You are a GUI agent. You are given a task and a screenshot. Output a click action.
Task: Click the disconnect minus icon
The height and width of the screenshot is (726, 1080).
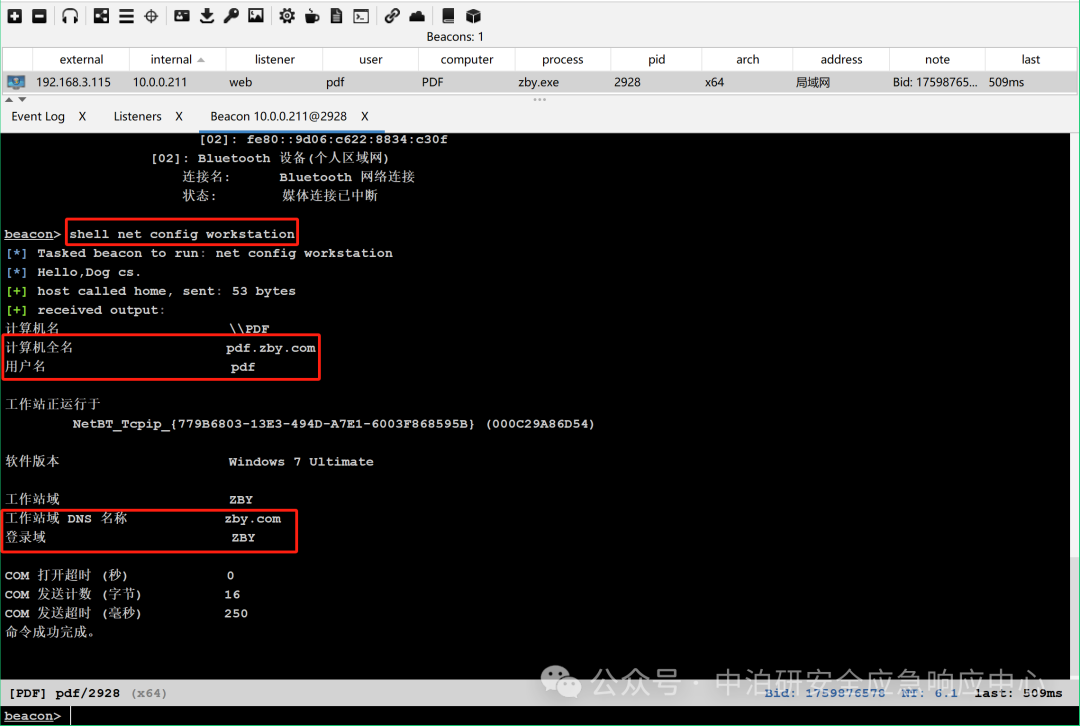point(39,15)
